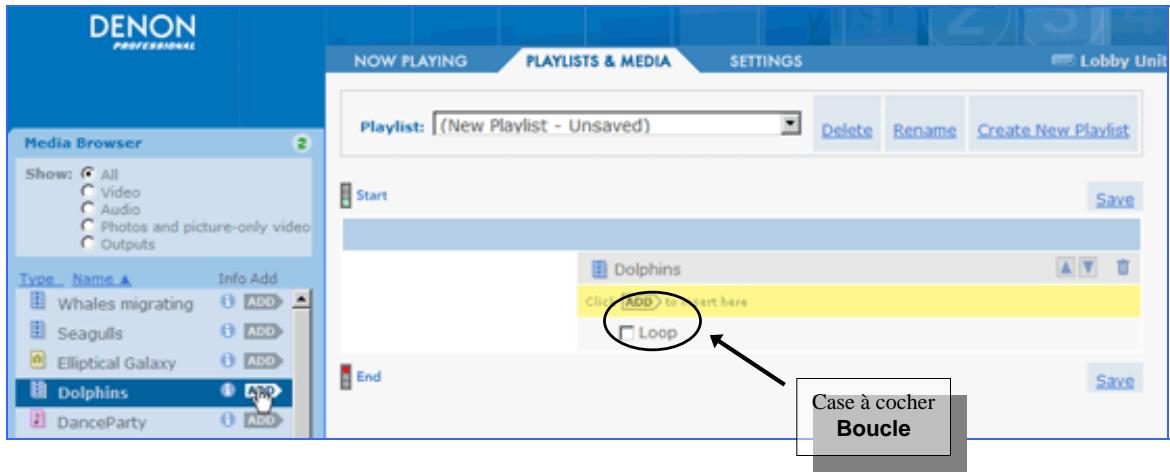The image size is (1170, 473).
Task: Click the Dolphins entry in the playlist
Action: pyautogui.click(x=647, y=269)
